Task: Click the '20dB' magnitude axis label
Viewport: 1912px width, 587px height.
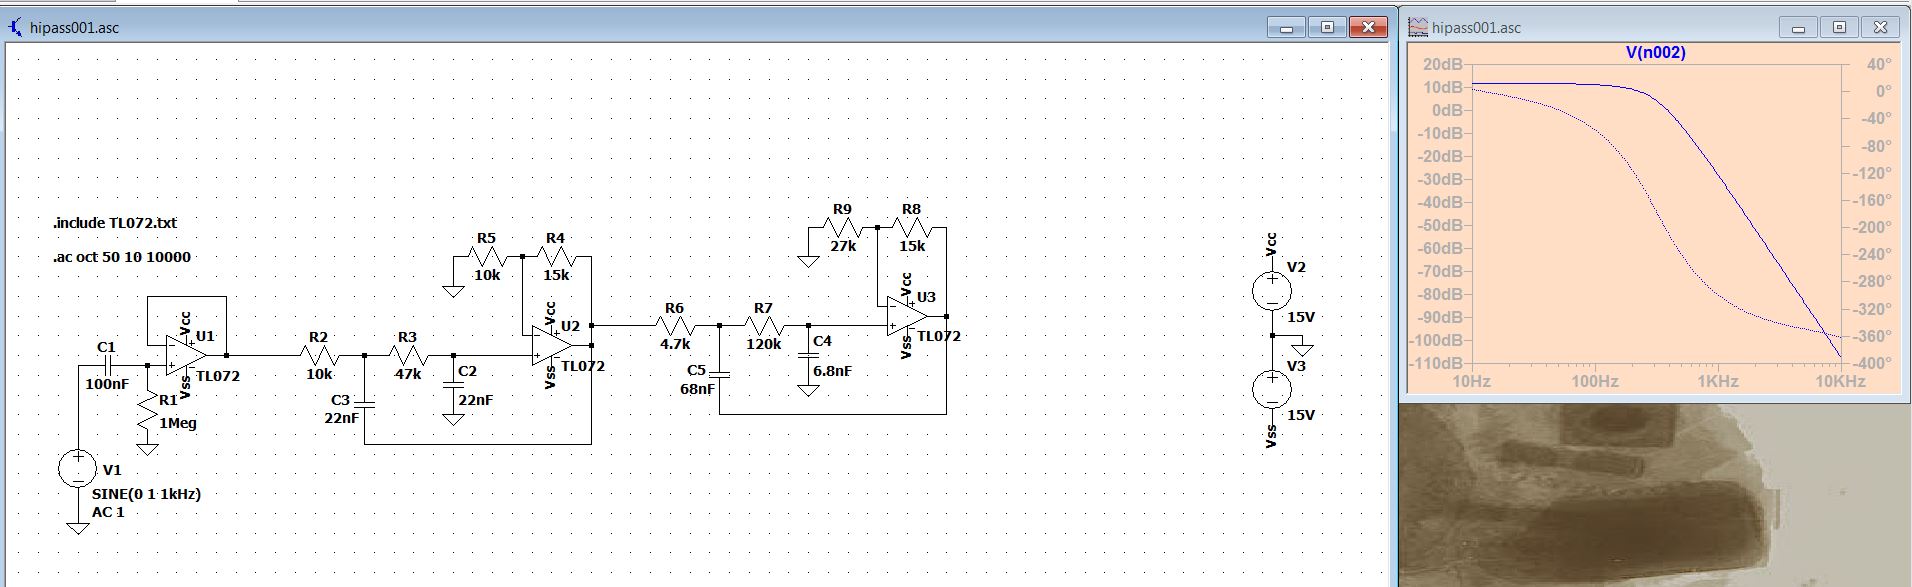Action: click(1443, 64)
